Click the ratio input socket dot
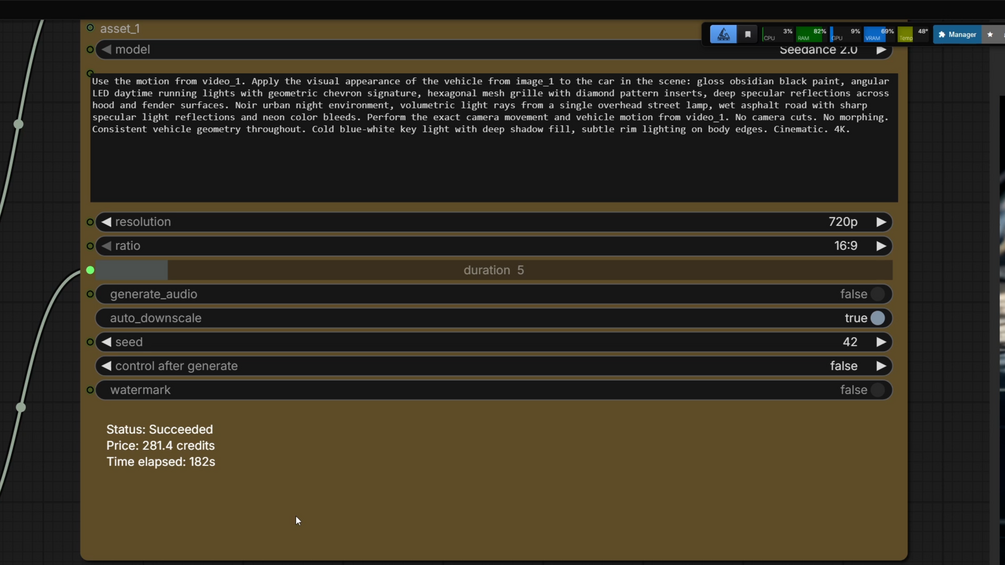This screenshot has height=565, width=1005. [x=90, y=246]
